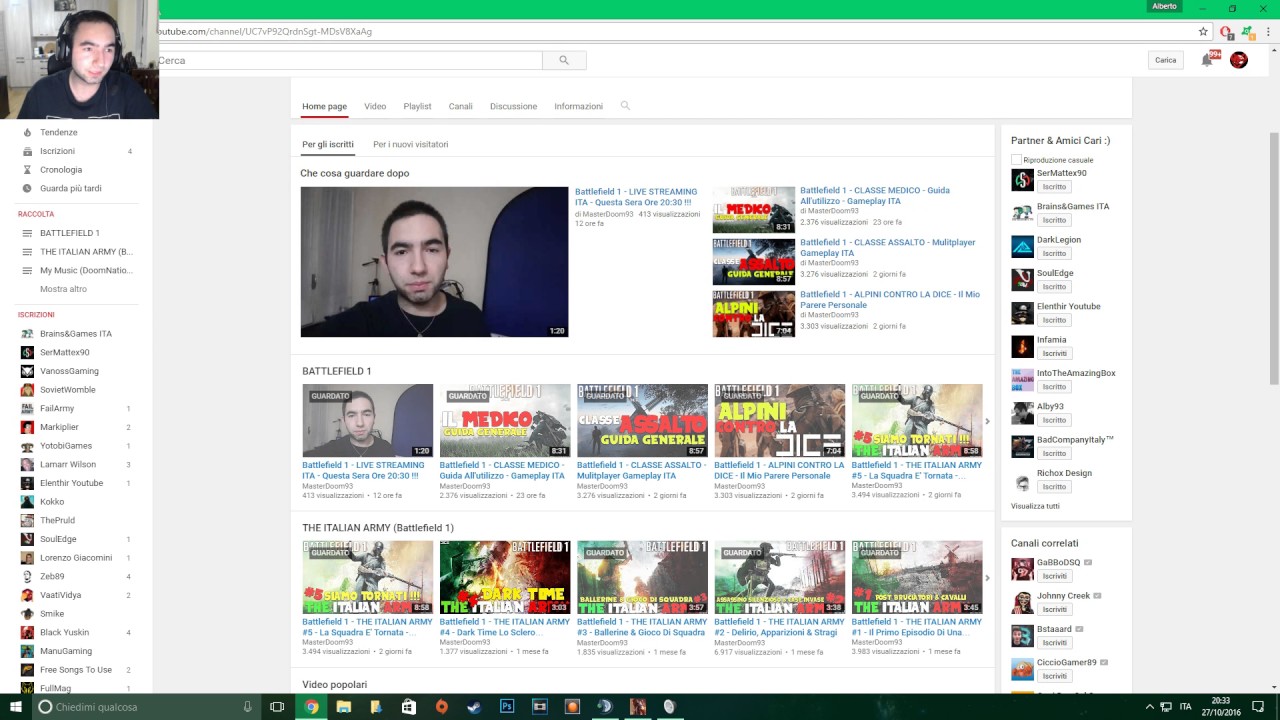Advance the BATTLEFIELD 1 shelf with the right arrow
The width and height of the screenshot is (1280, 720).
coord(987,421)
